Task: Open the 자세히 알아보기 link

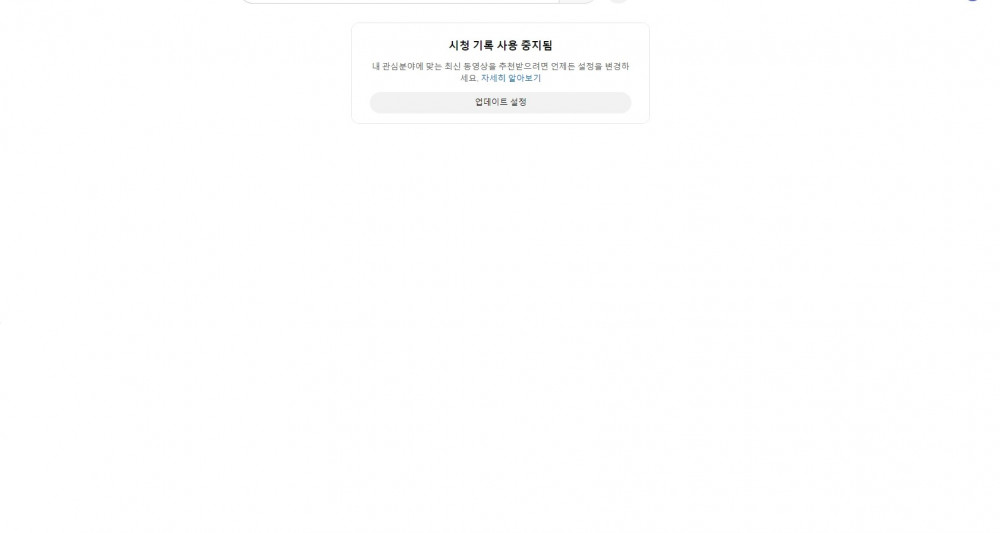Action: pyautogui.click(x=510, y=78)
